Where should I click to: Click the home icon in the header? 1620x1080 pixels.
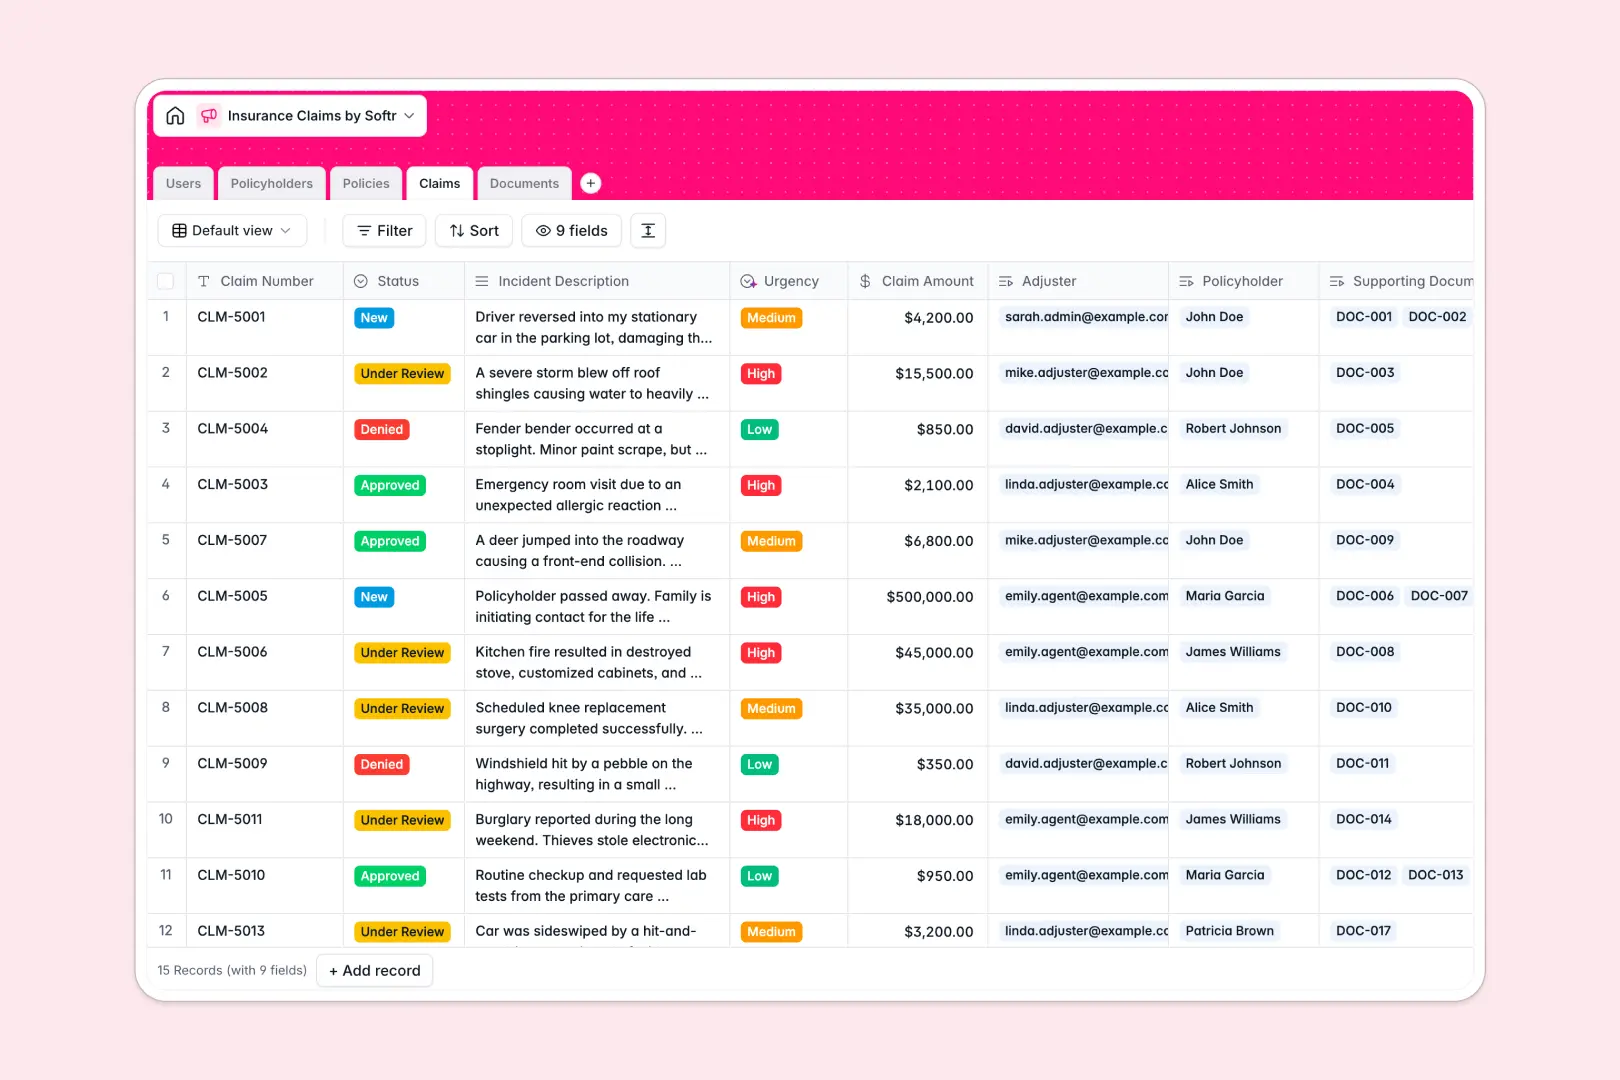coord(175,115)
